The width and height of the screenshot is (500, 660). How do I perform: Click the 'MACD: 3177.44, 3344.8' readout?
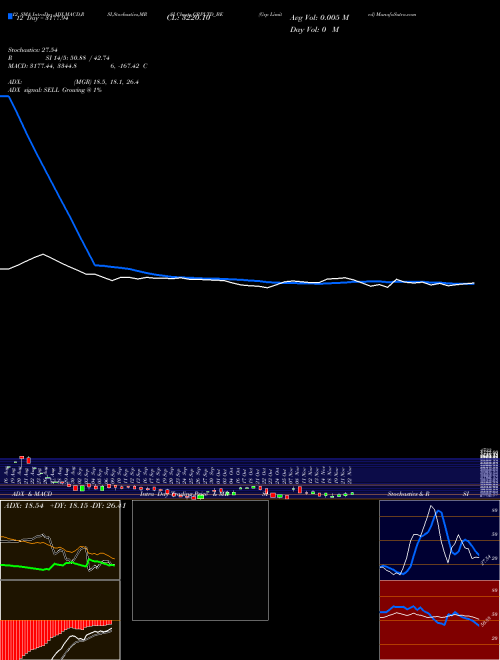point(42,66)
